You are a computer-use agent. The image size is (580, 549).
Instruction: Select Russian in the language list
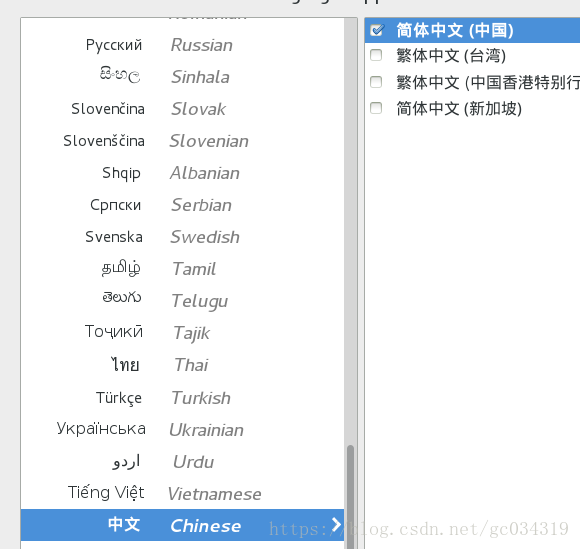[182, 45]
